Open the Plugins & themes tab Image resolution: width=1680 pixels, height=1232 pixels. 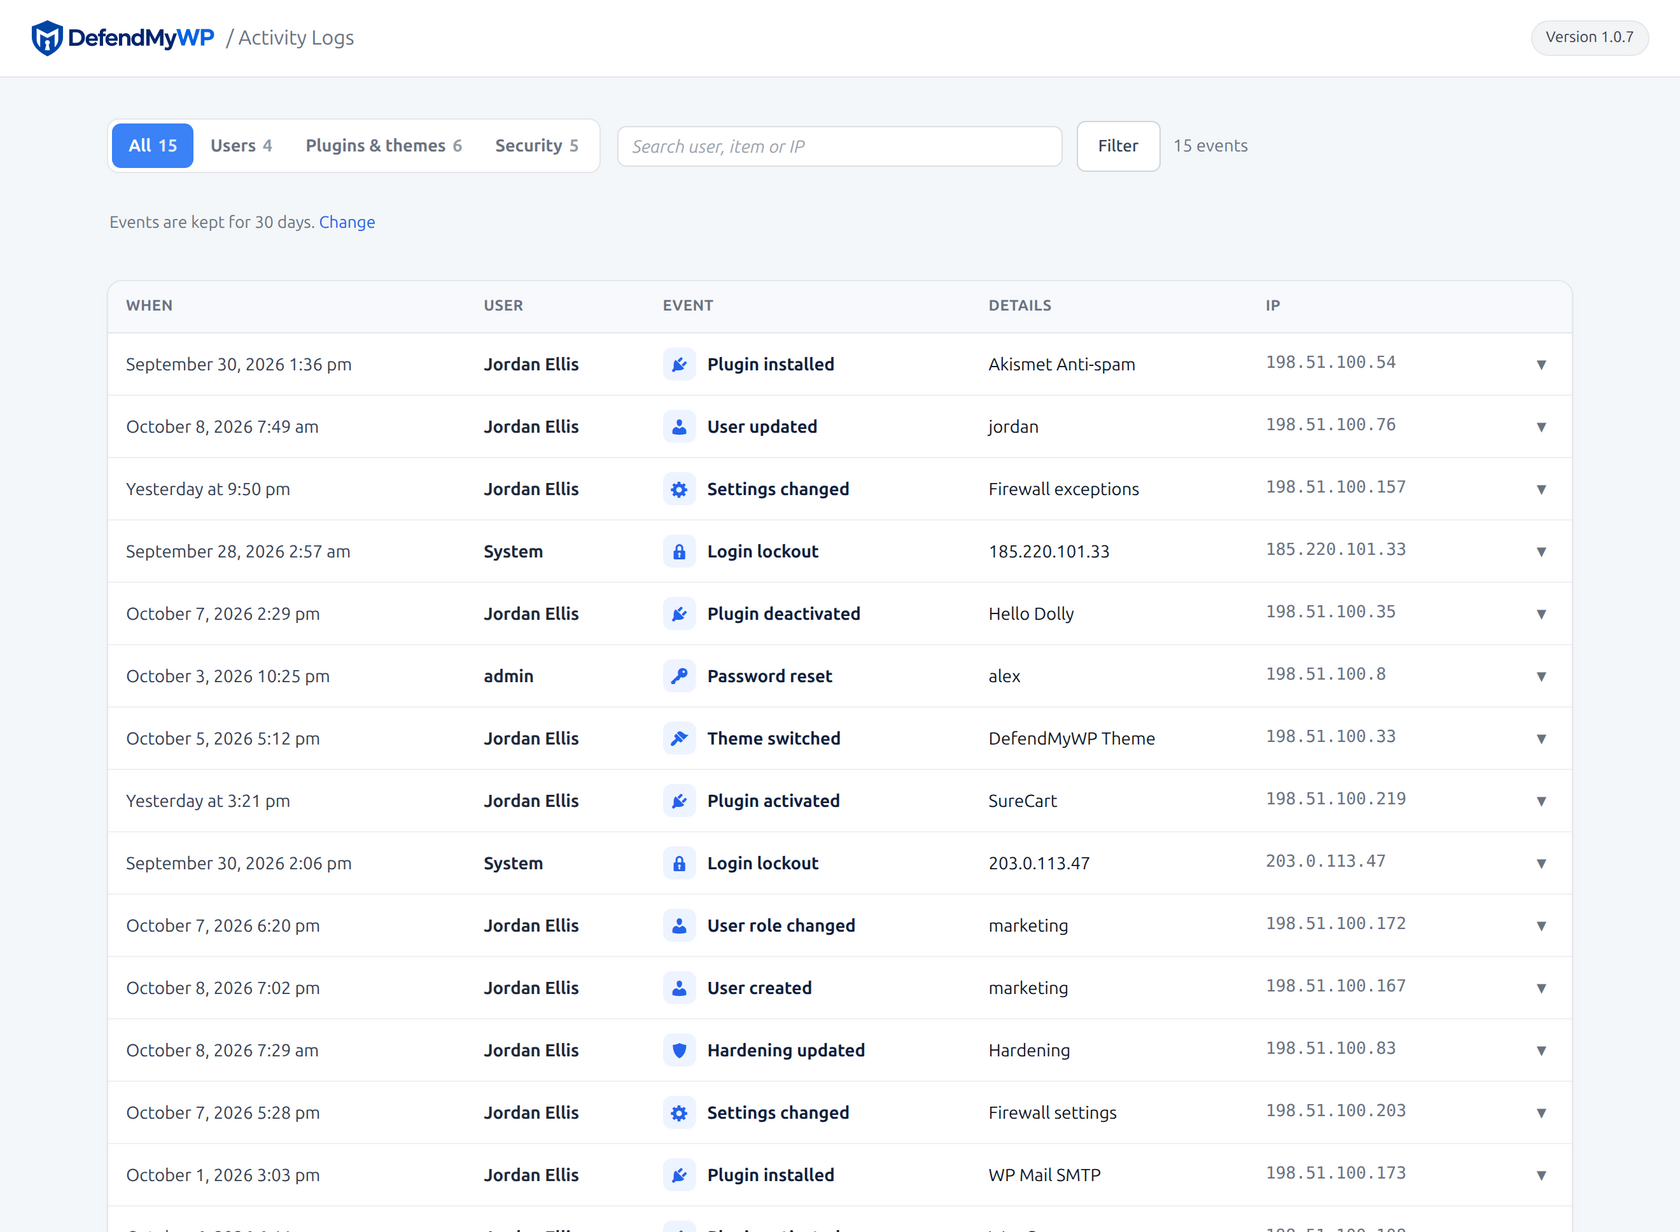click(384, 146)
